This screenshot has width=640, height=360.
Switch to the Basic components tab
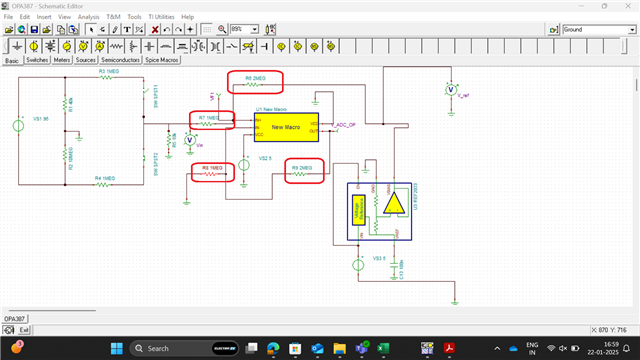coord(12,60)
